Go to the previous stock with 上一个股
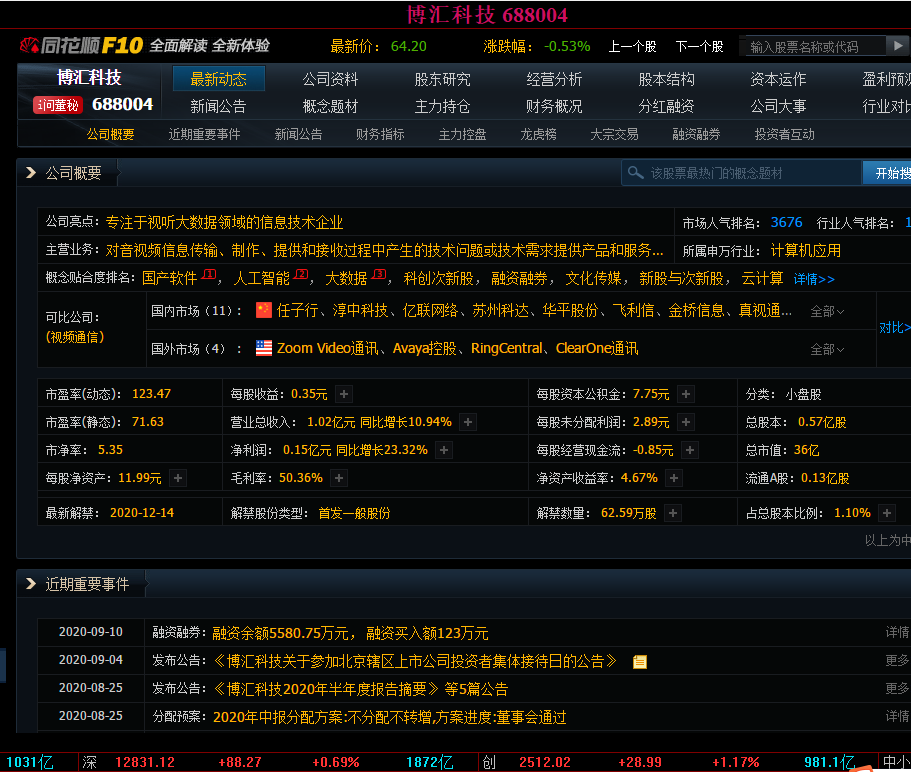The width and height of the screenshot is (911, 772). pyautogui.click(x=632, y=46)
